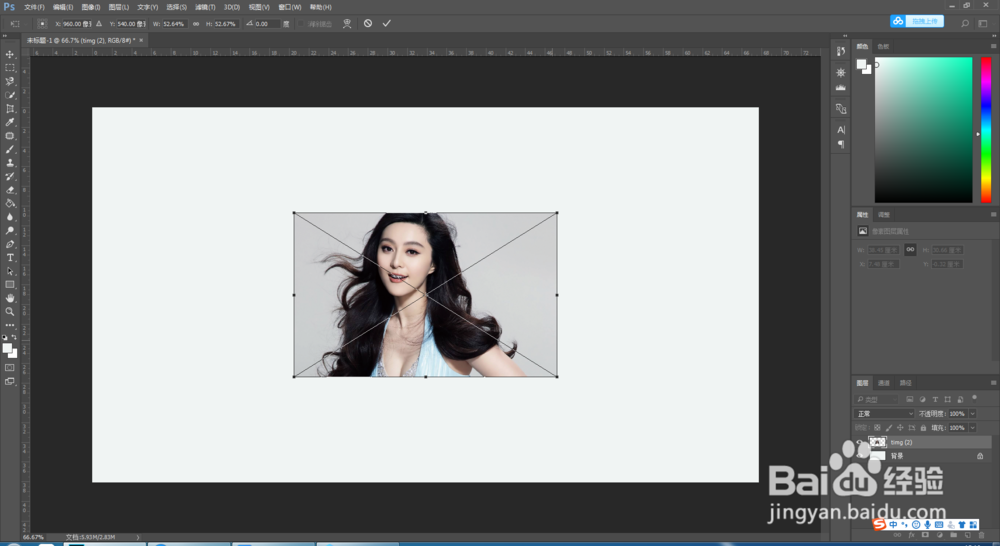Toggle lock transparent pixels in Layers panel
This screenshot has width=1000, height=546.
[878, 428]
